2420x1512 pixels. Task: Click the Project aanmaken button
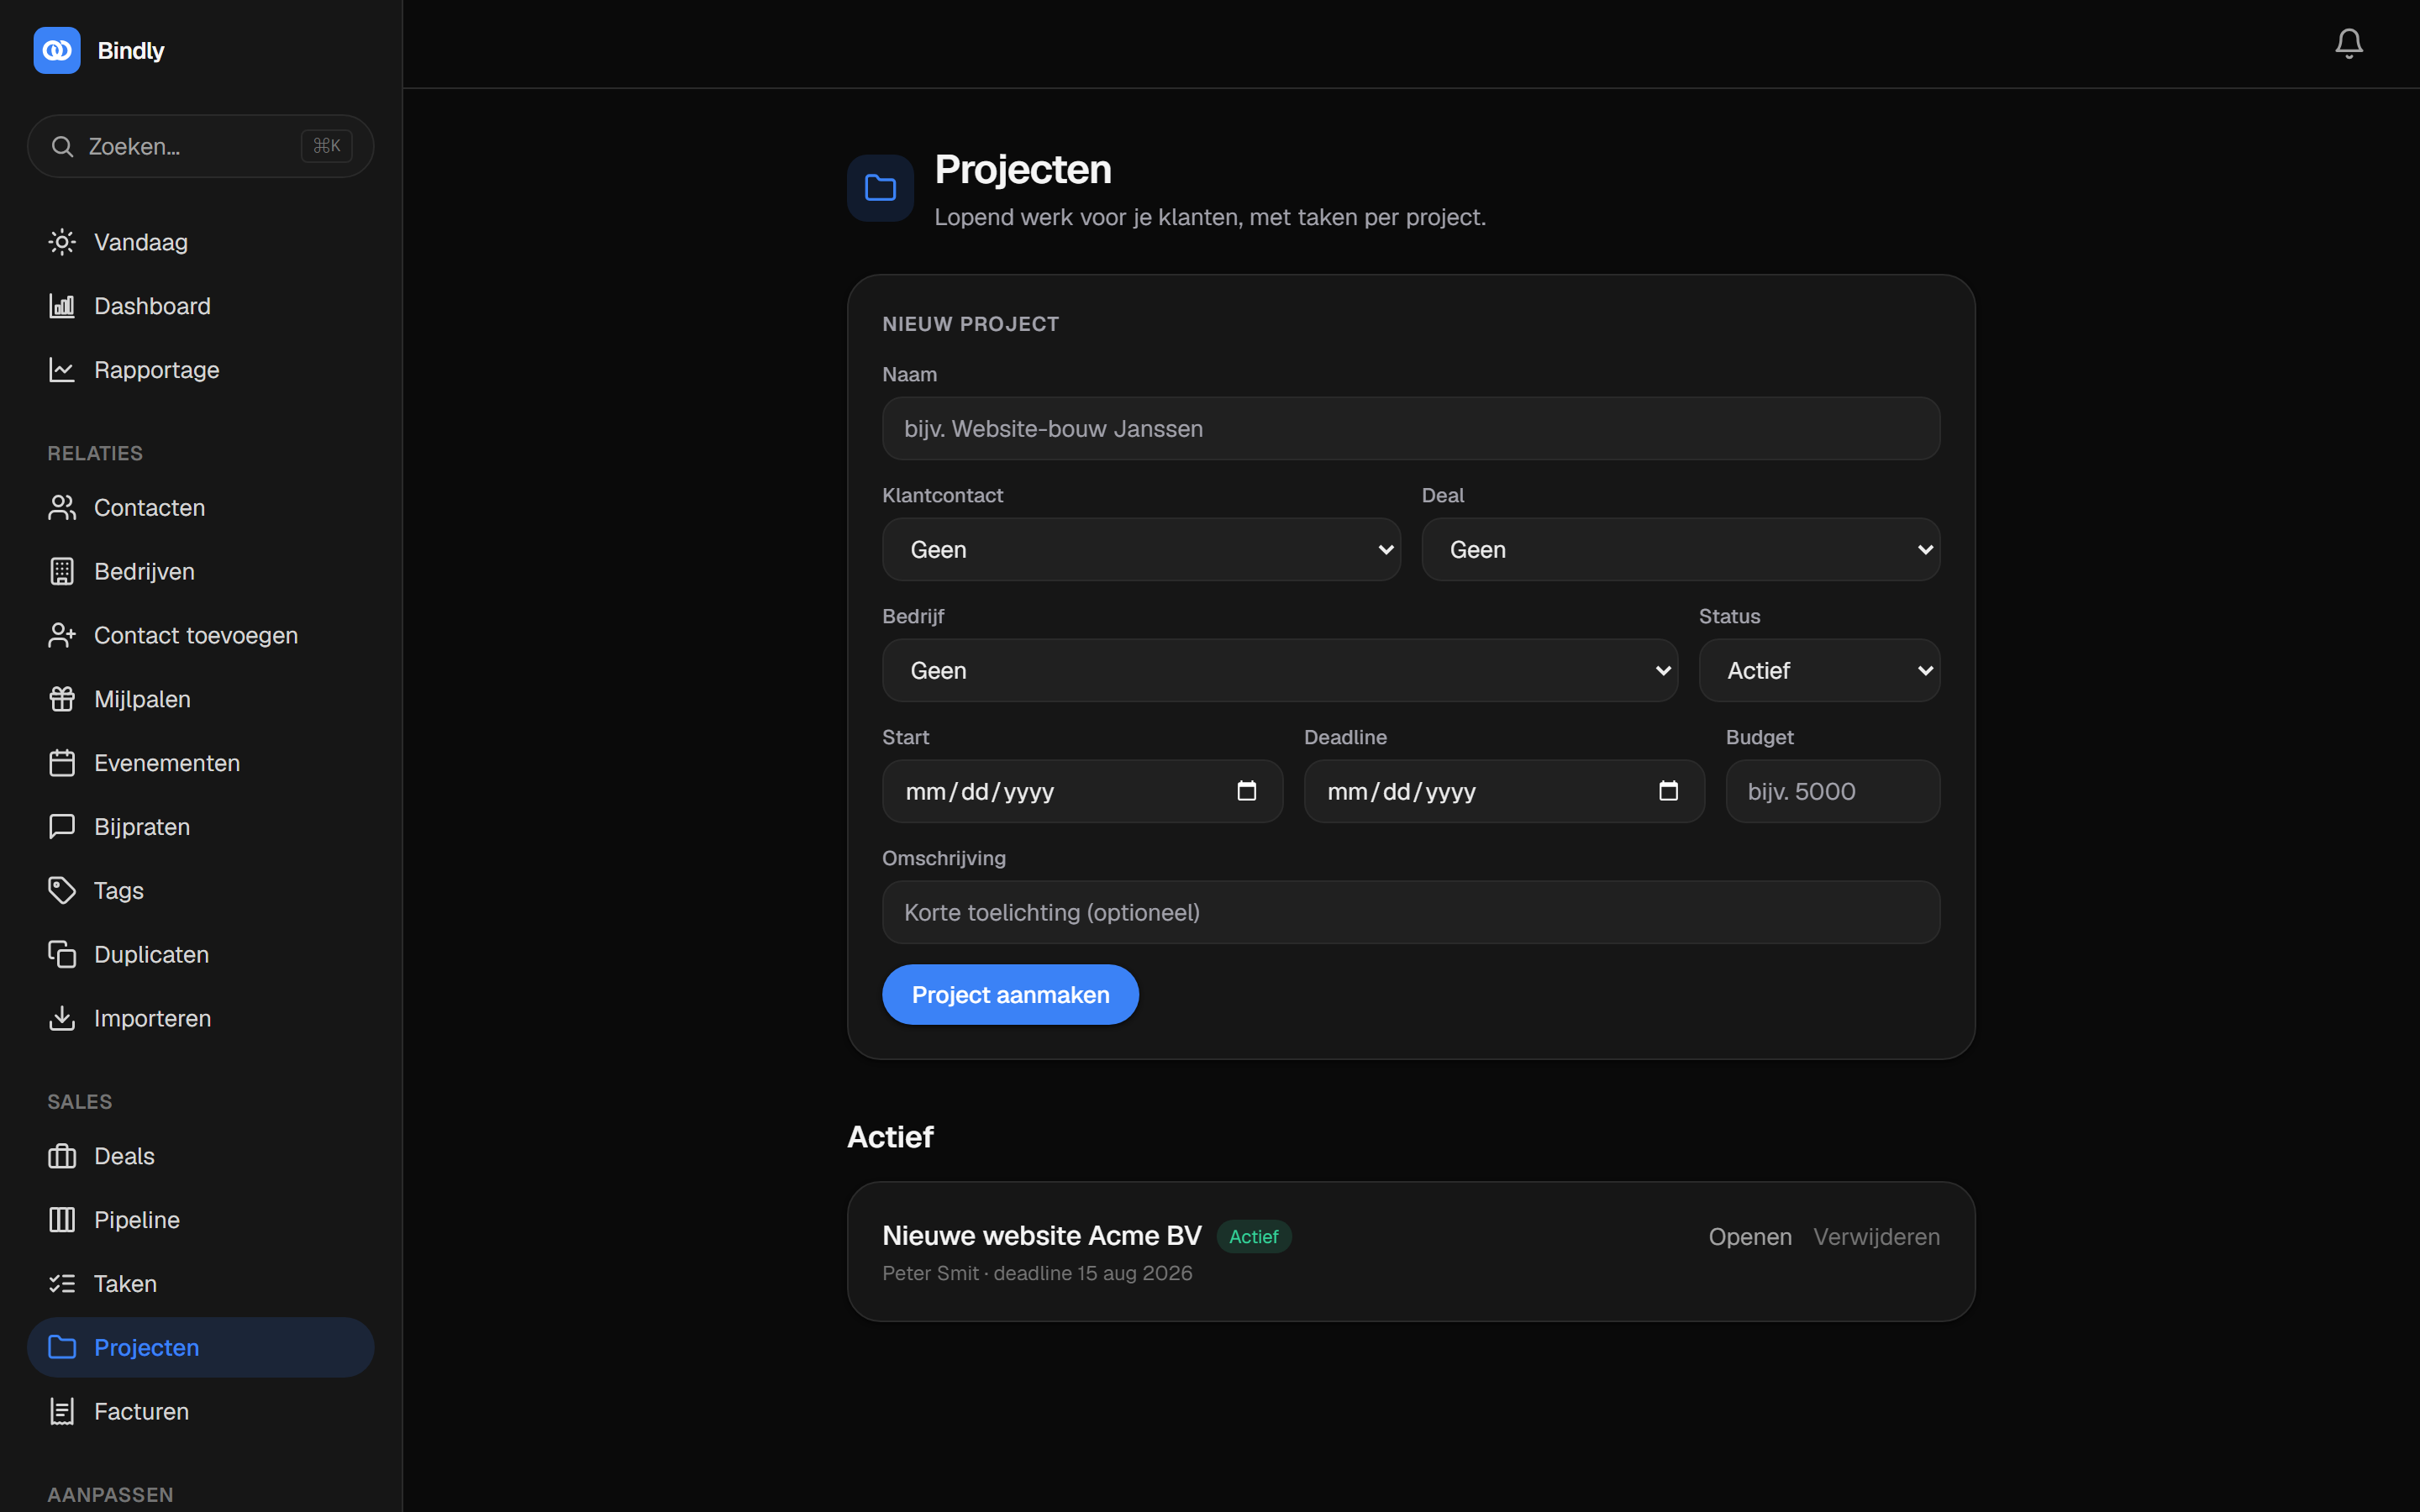point(1010,995)
